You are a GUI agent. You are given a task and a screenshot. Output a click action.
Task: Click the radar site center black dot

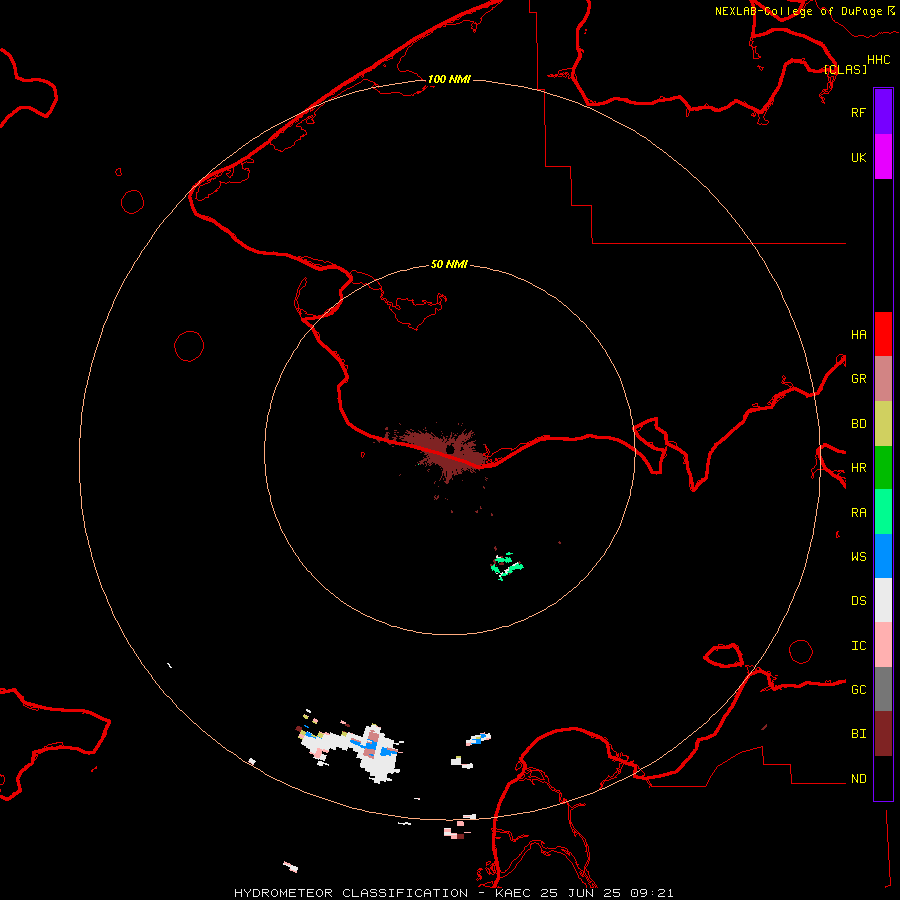(x=450, y=449)
